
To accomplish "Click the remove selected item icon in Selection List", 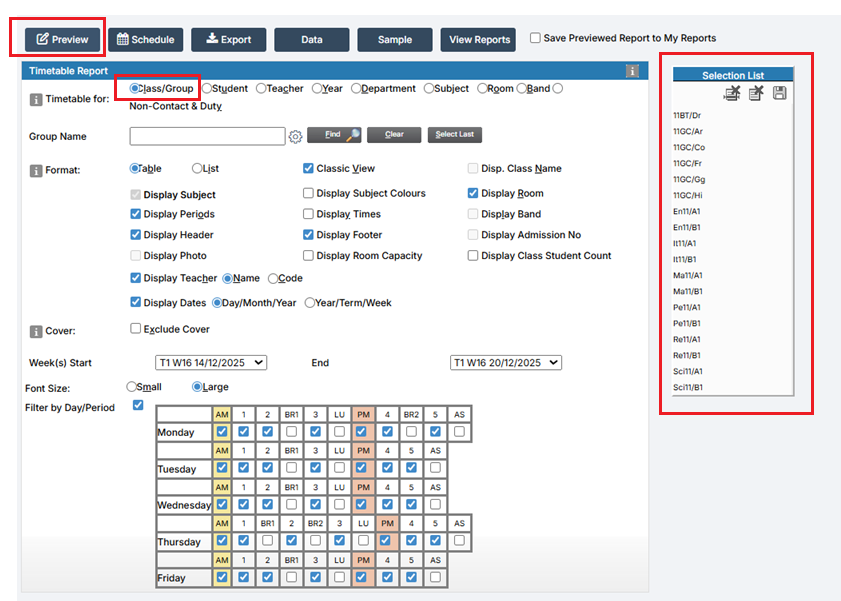I will [x=732, y=93].
